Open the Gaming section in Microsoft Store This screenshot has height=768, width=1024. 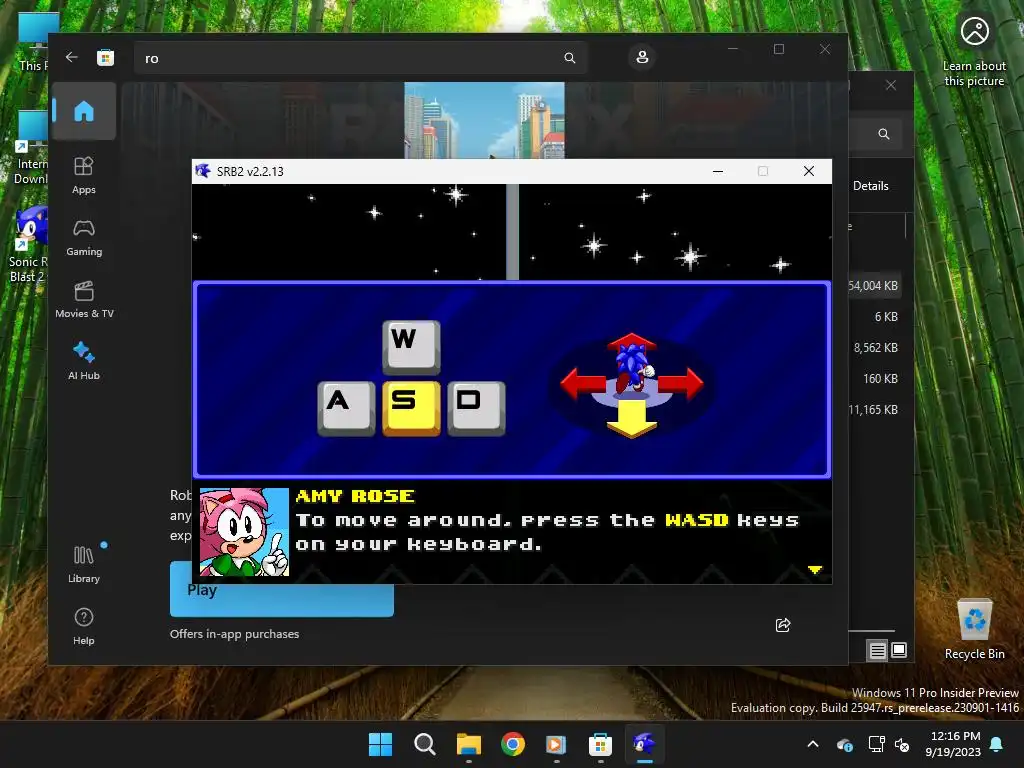tap(84, 236)
